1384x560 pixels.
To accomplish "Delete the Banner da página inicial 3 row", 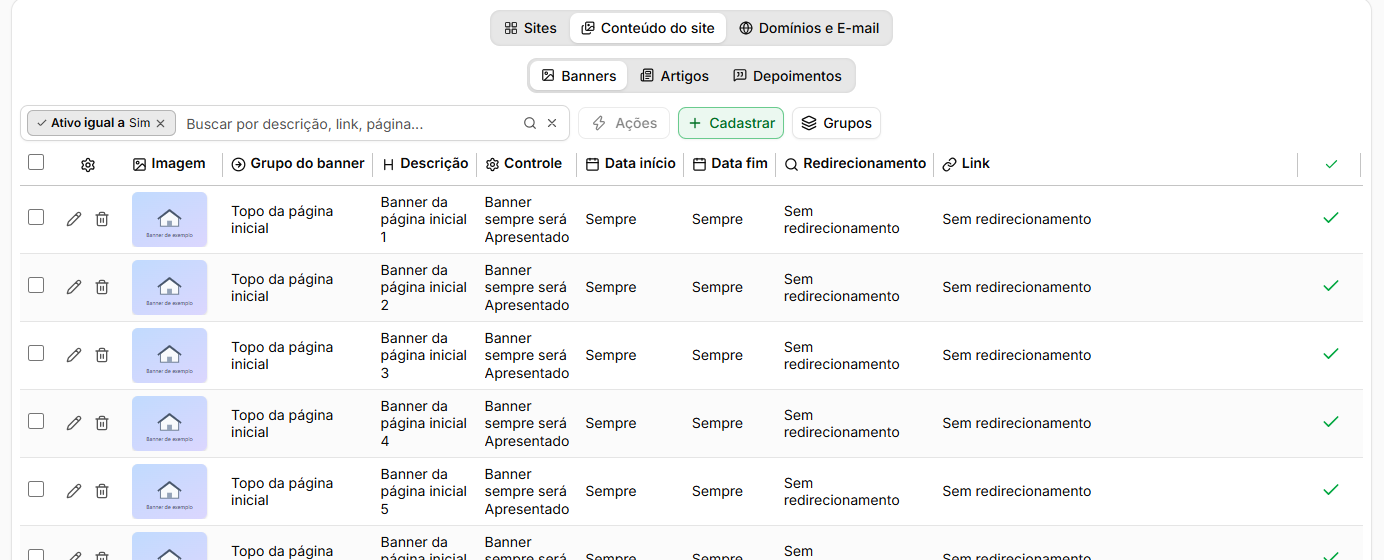I will click(x=102, y=355).
